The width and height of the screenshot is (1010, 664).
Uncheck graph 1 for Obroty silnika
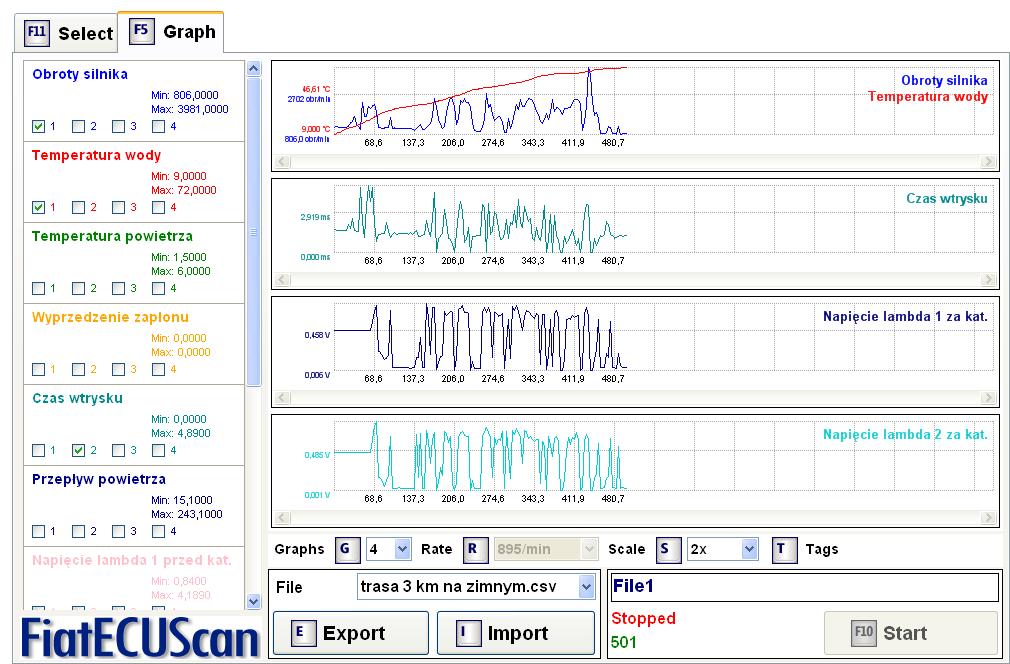(39, 126)
